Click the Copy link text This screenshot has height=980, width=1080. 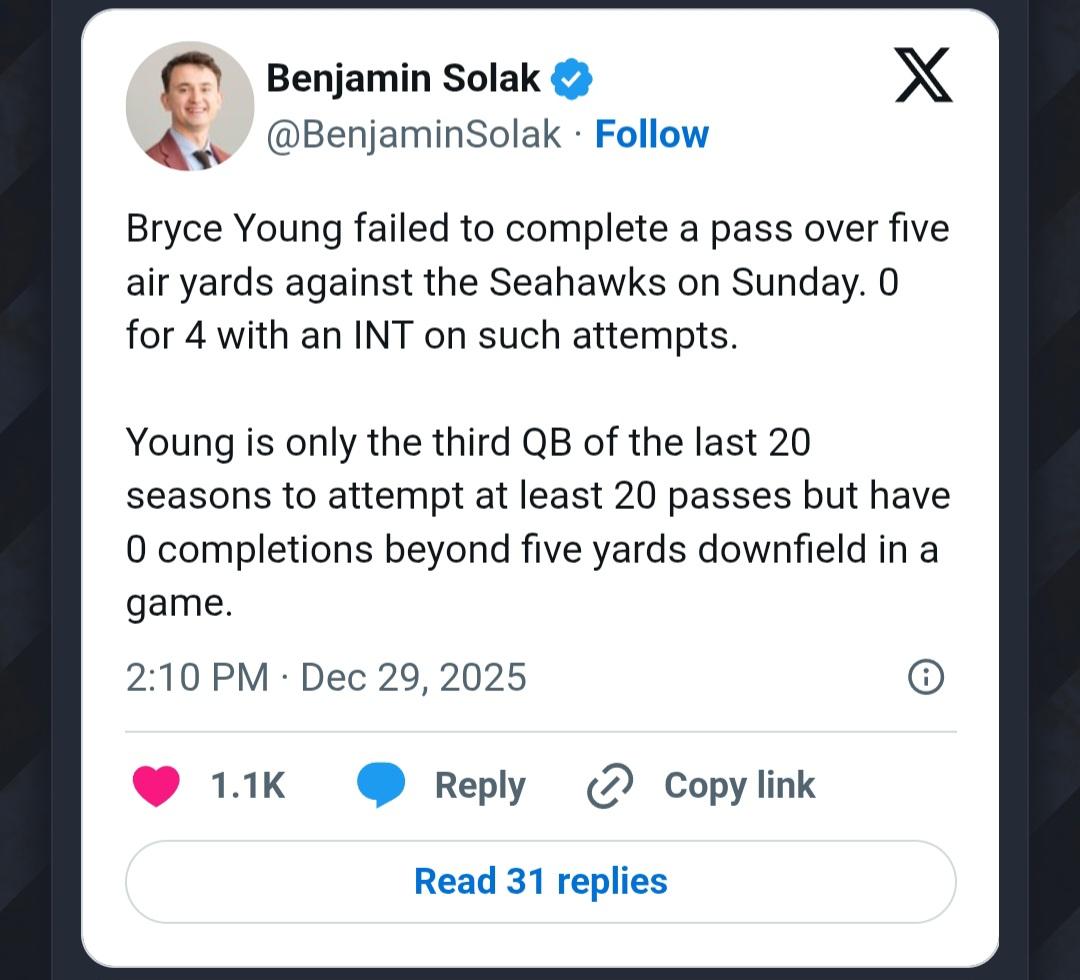point(740,785)
